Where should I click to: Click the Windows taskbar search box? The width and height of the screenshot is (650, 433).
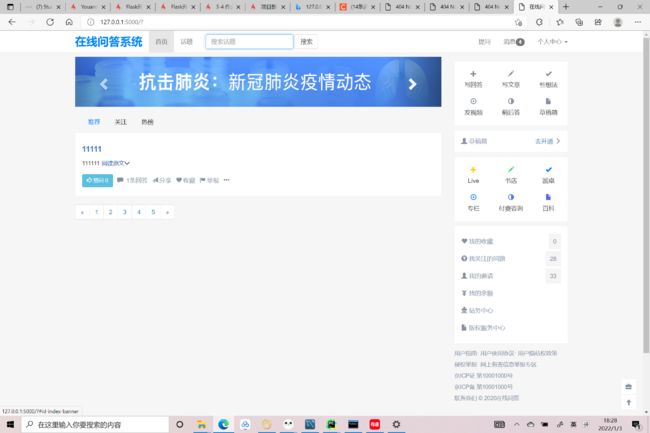(x=95, y=424)
